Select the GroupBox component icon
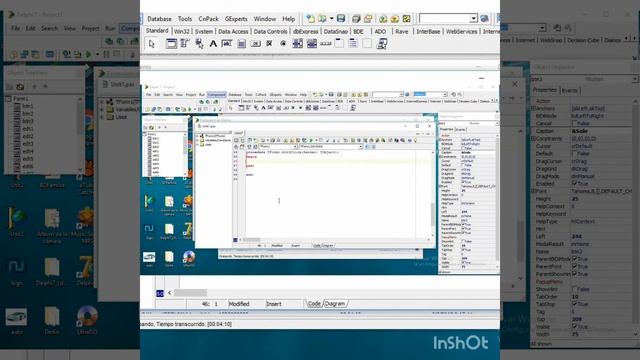 [339, 44]
